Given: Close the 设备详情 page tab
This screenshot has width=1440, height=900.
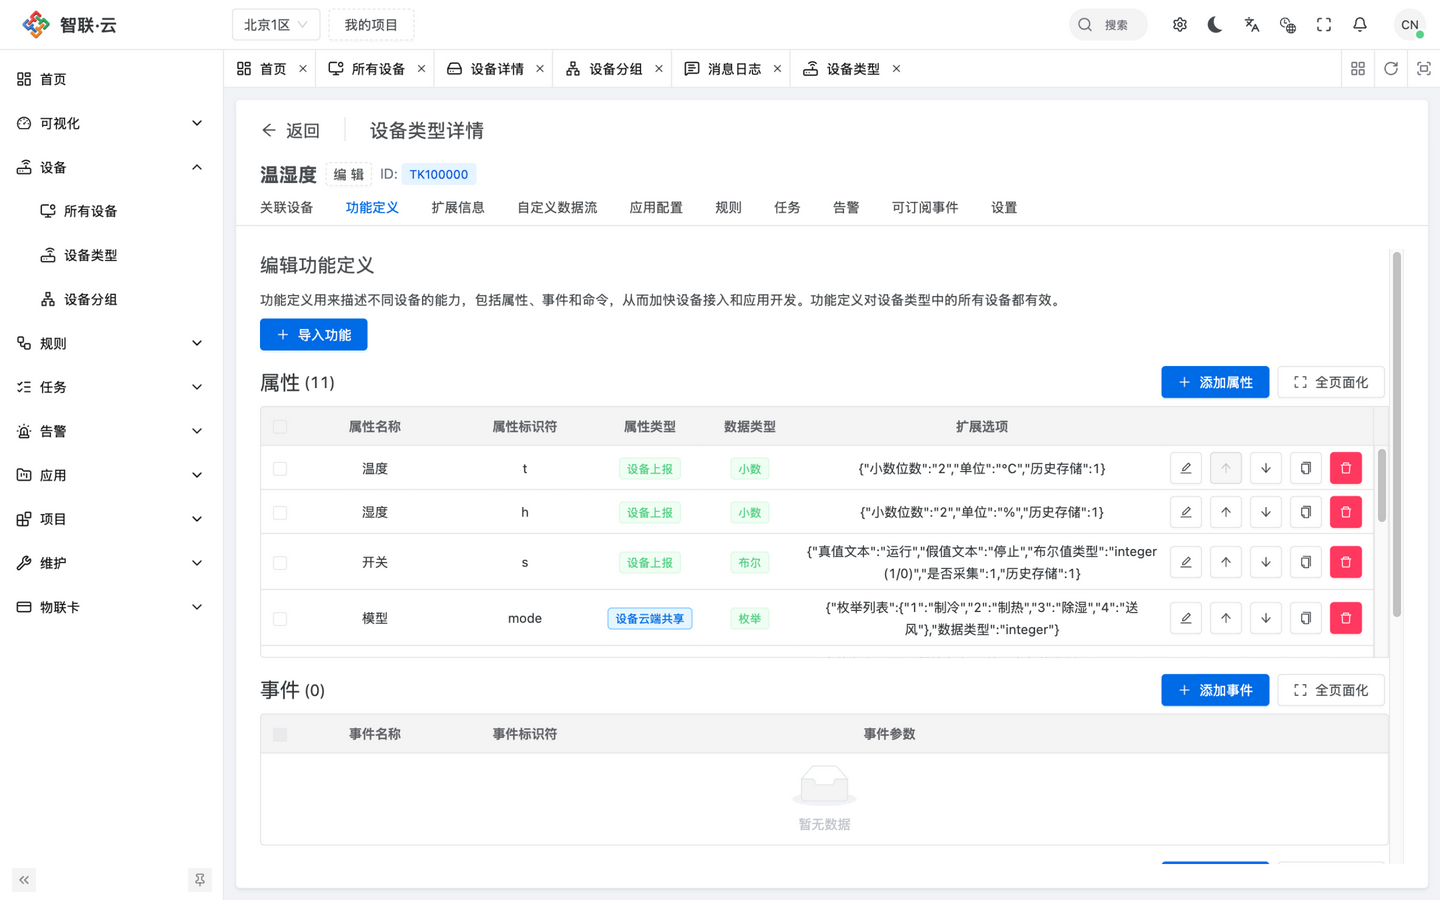Looking at the screenshot, I should click(540, 69).
